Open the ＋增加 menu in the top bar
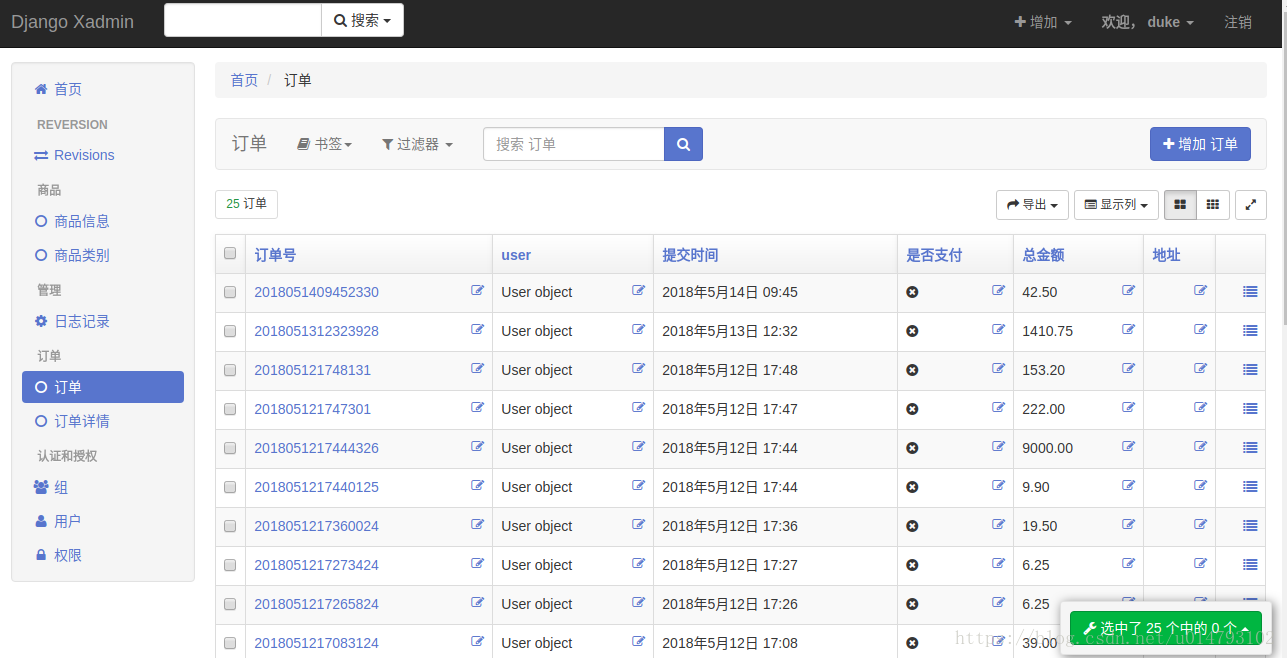 (1040, 21)
